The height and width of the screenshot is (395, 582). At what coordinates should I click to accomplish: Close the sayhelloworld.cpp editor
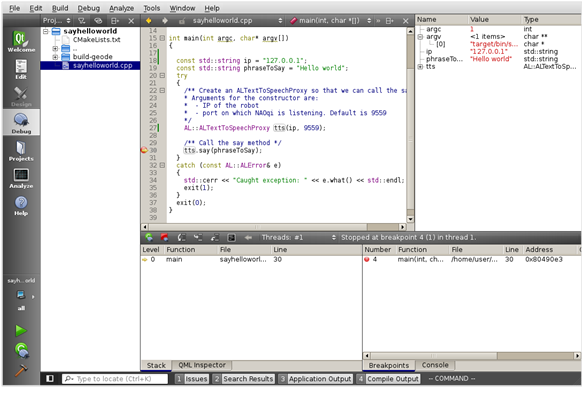406,21
